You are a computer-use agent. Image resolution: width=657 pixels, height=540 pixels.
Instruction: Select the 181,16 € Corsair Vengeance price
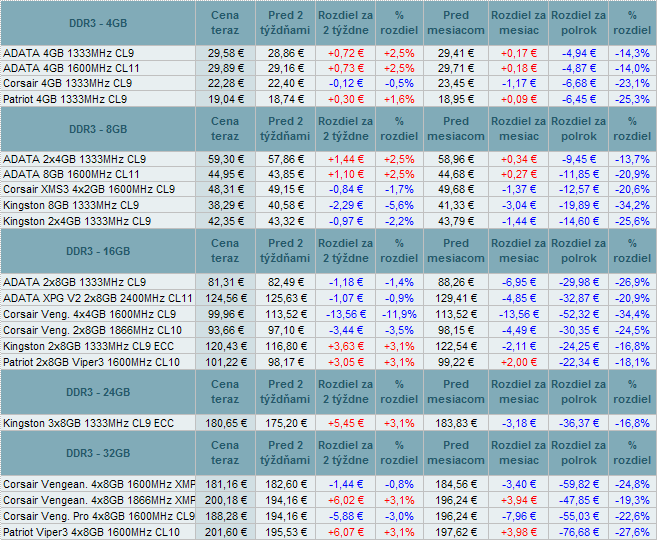coord(225,484)
